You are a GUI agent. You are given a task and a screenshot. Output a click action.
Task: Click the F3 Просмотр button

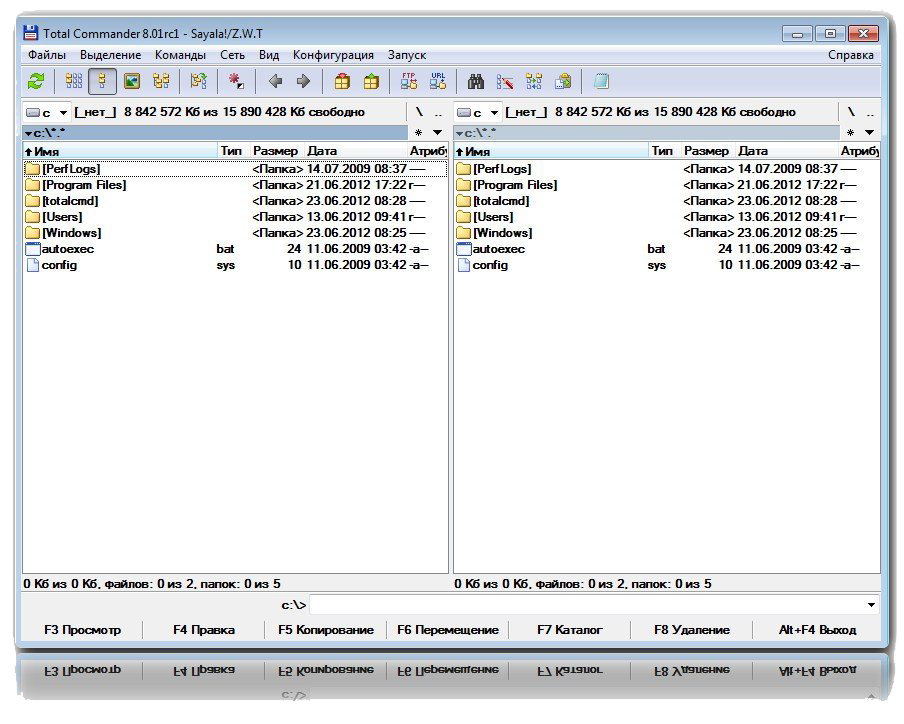(x=82, y=630)
